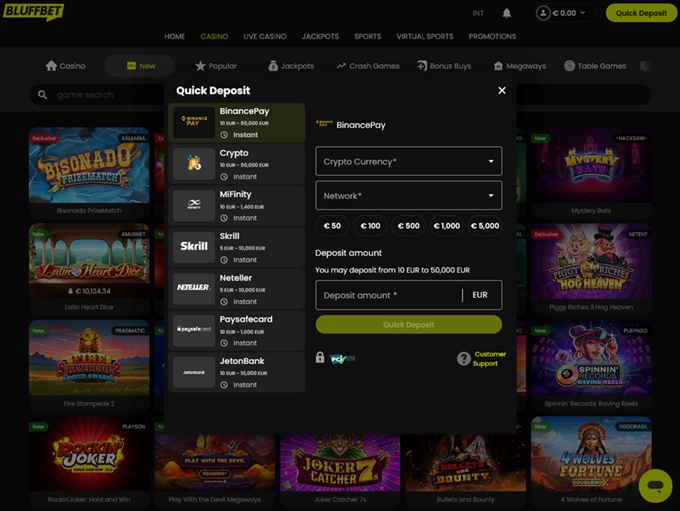This screenshot has height=511, width=680.
Task: Expand the Crypto Currency dropdown
Action: coord(408,161)
